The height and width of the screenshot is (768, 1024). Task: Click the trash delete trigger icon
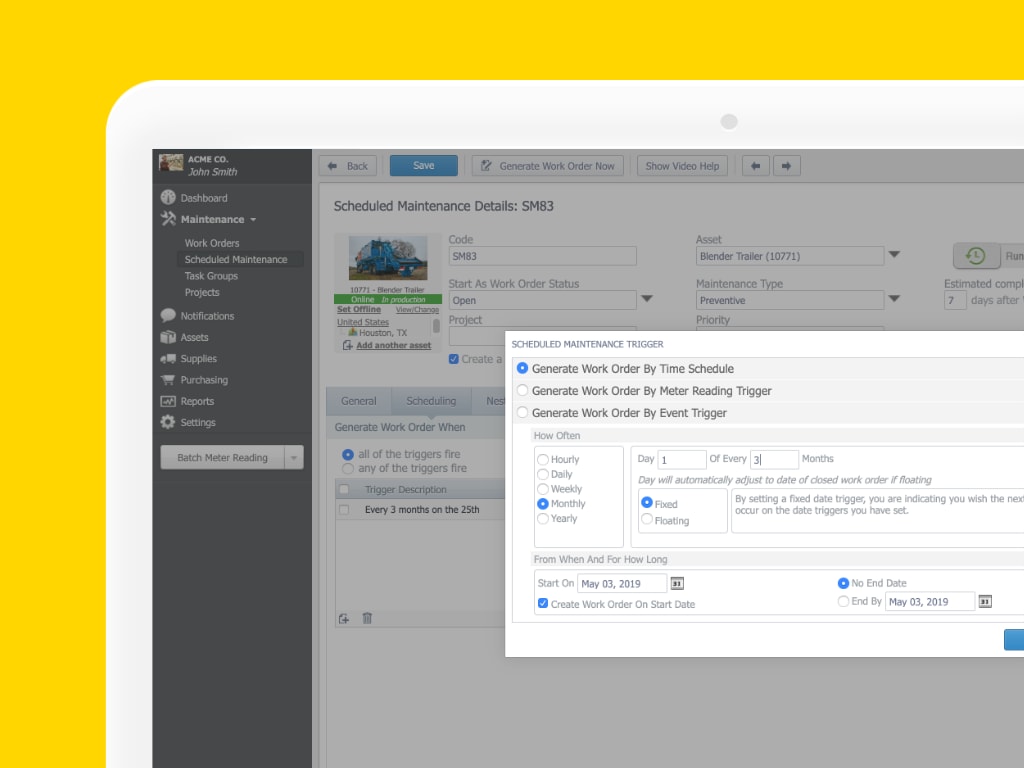[367, 618]
